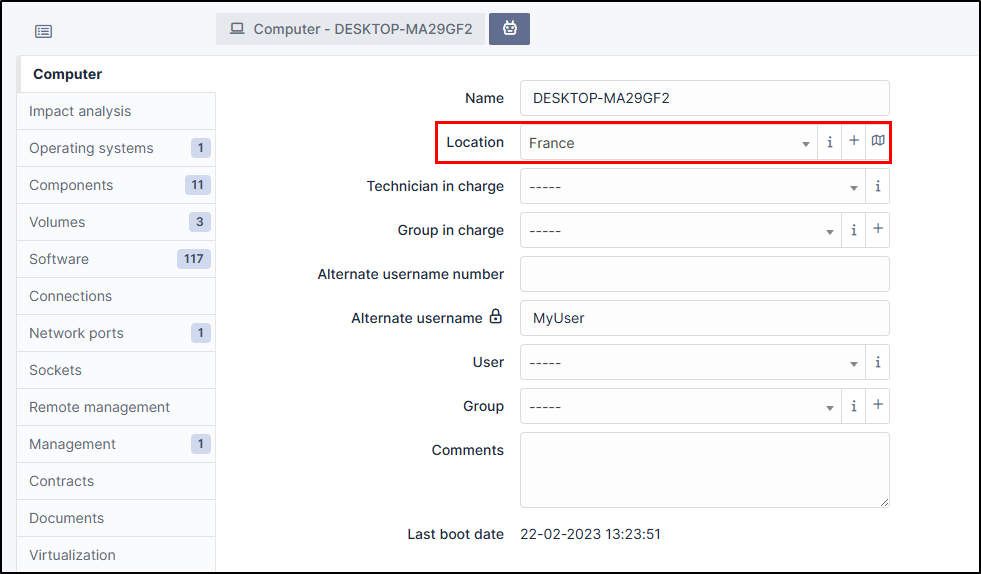981x574 pixels.
Task: Click into the Name input field
Action: [704, 98]
